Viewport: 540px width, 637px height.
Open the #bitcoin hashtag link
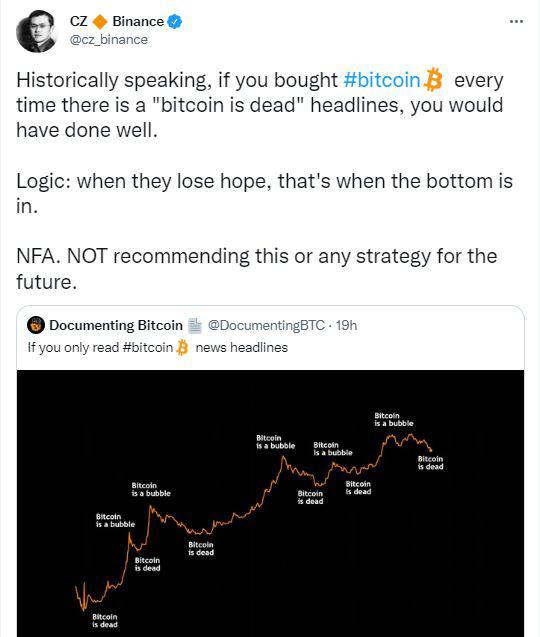382,80
